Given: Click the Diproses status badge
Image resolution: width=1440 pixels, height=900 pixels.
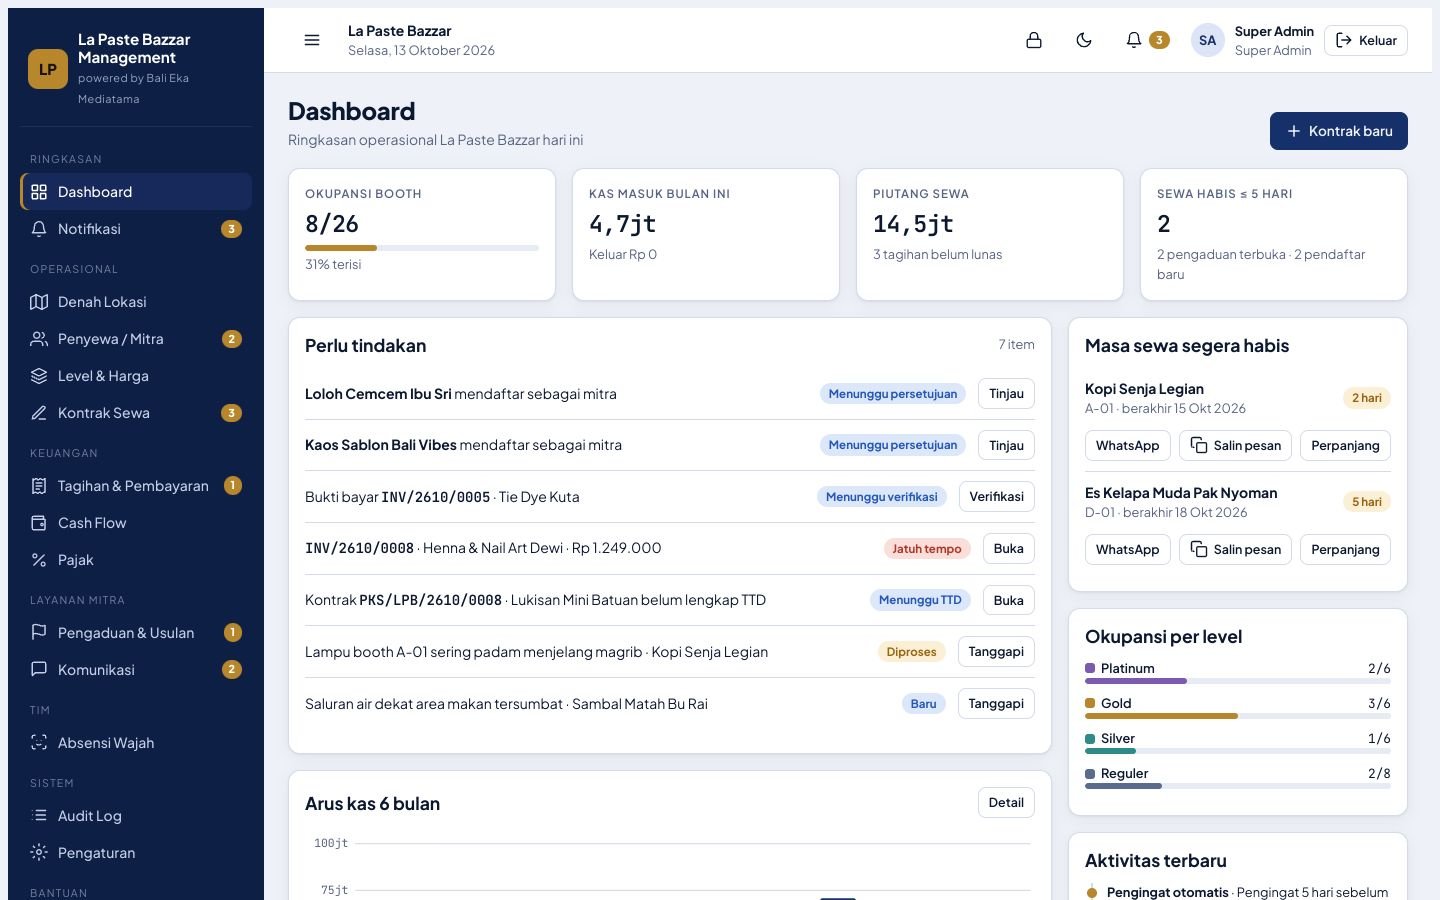Looking at the screenshot, I should pos(912,652).
